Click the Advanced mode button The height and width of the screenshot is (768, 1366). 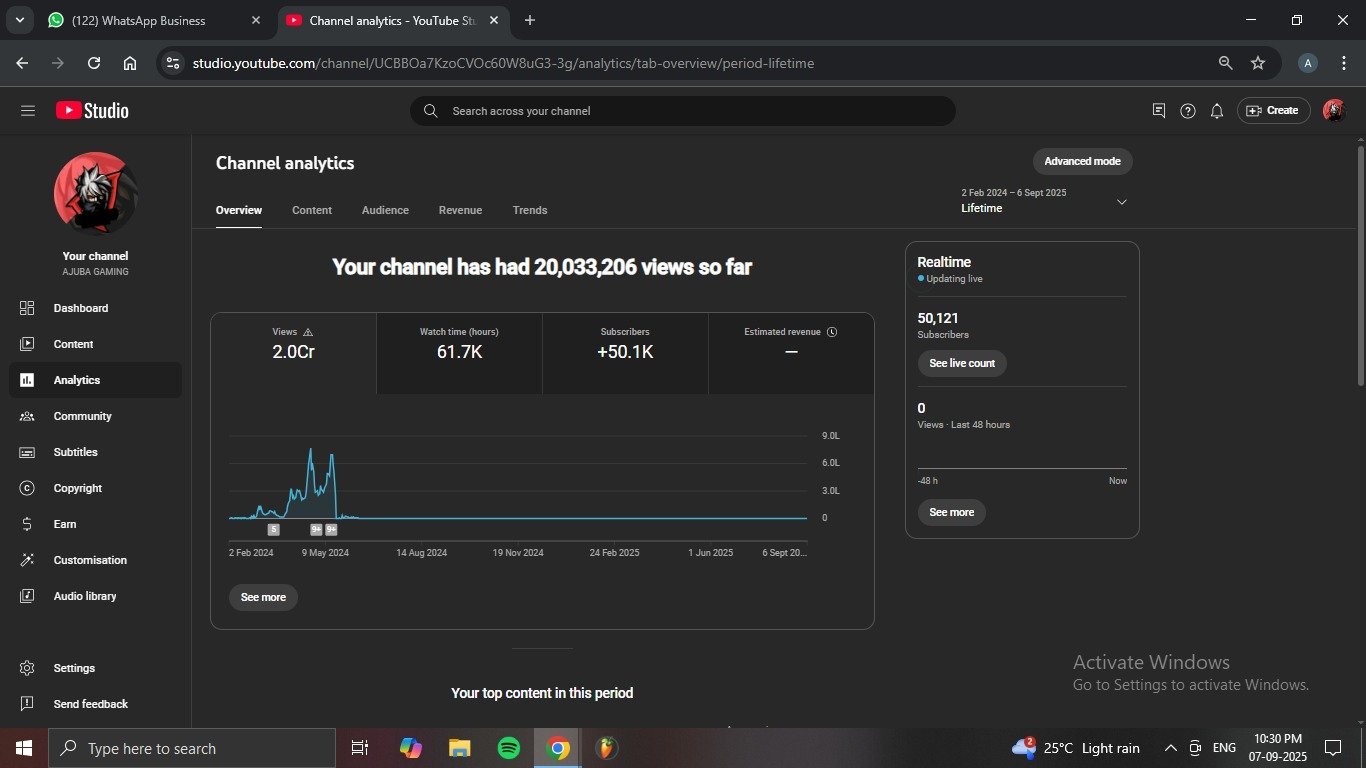point(1082,161)
